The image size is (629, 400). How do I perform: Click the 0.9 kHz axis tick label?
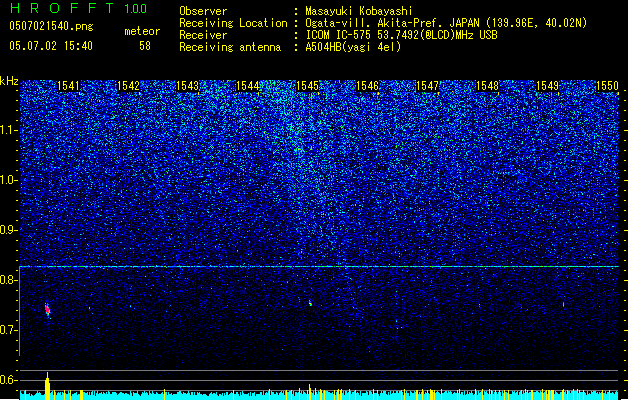click(x=9, y=230)
